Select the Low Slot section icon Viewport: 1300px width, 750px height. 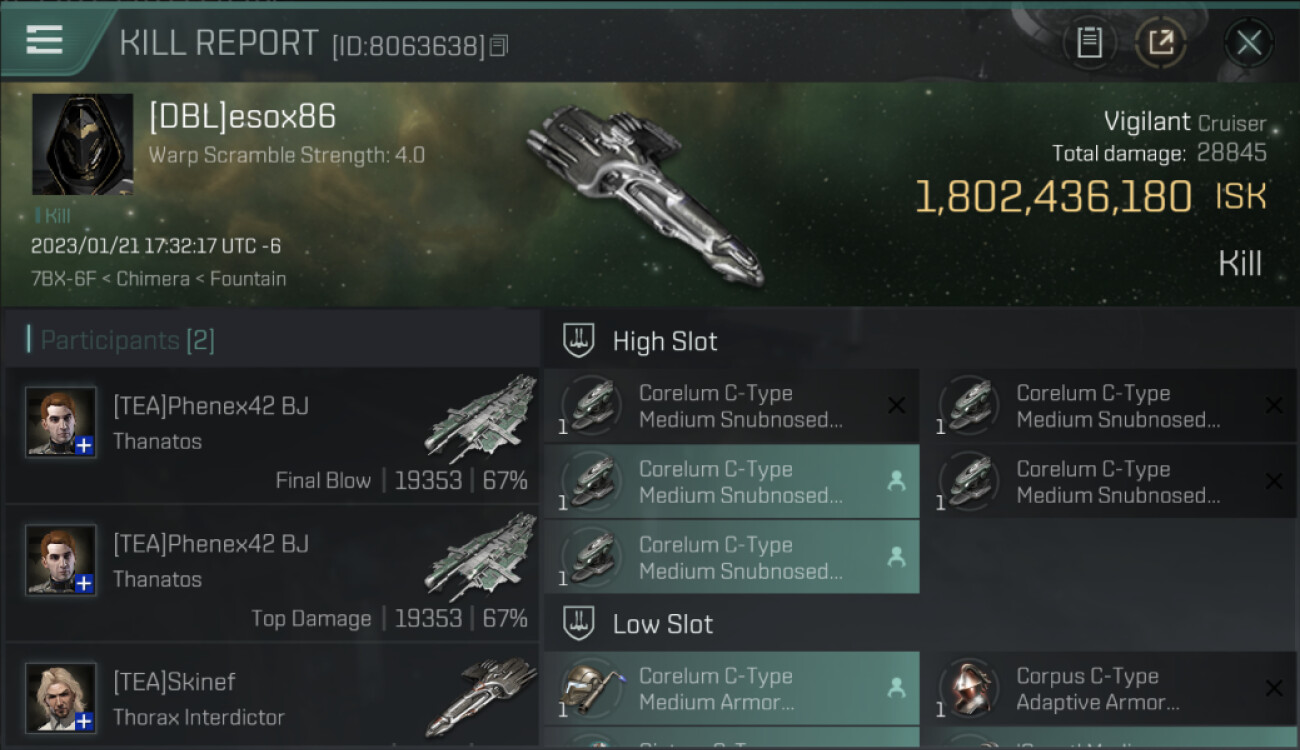coord(579,623)
